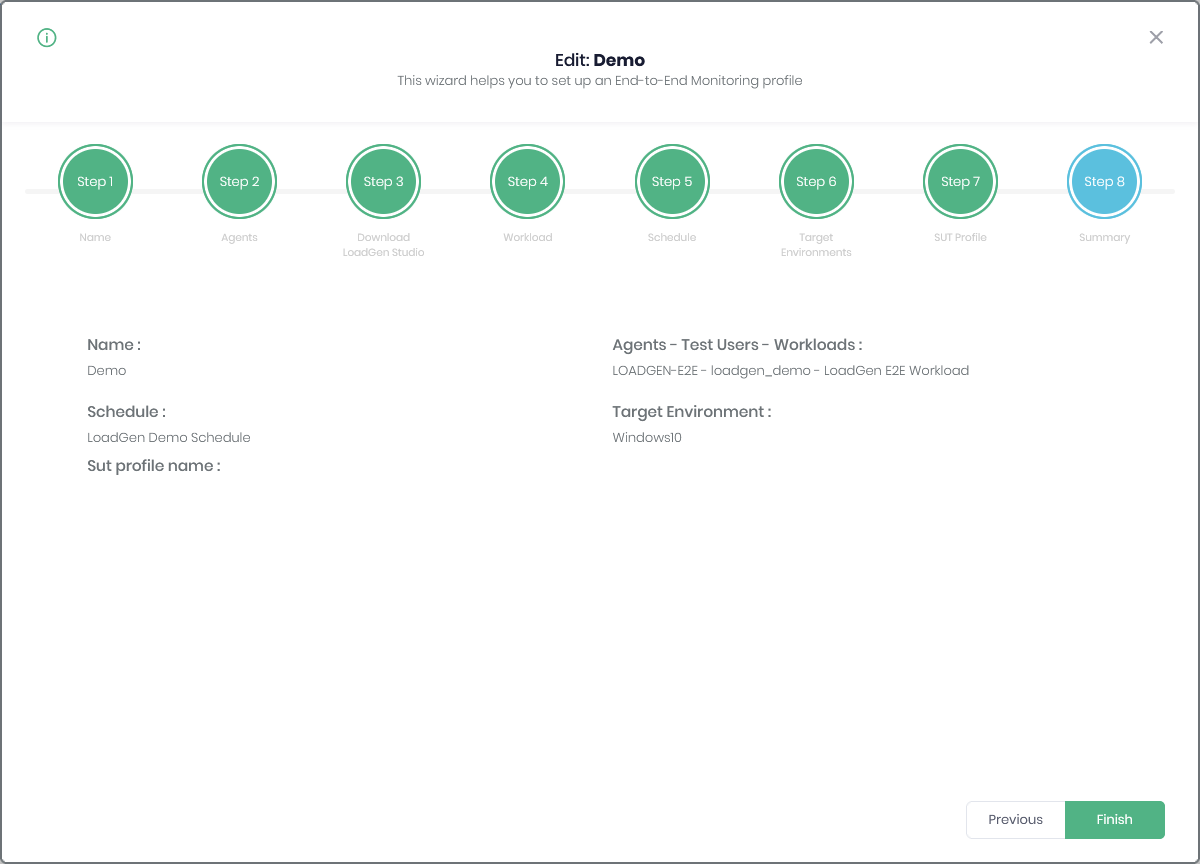Click the LOADGEN-E2E agents workload entry
The image size is (1200, 864).
click(x=790, y=371)
